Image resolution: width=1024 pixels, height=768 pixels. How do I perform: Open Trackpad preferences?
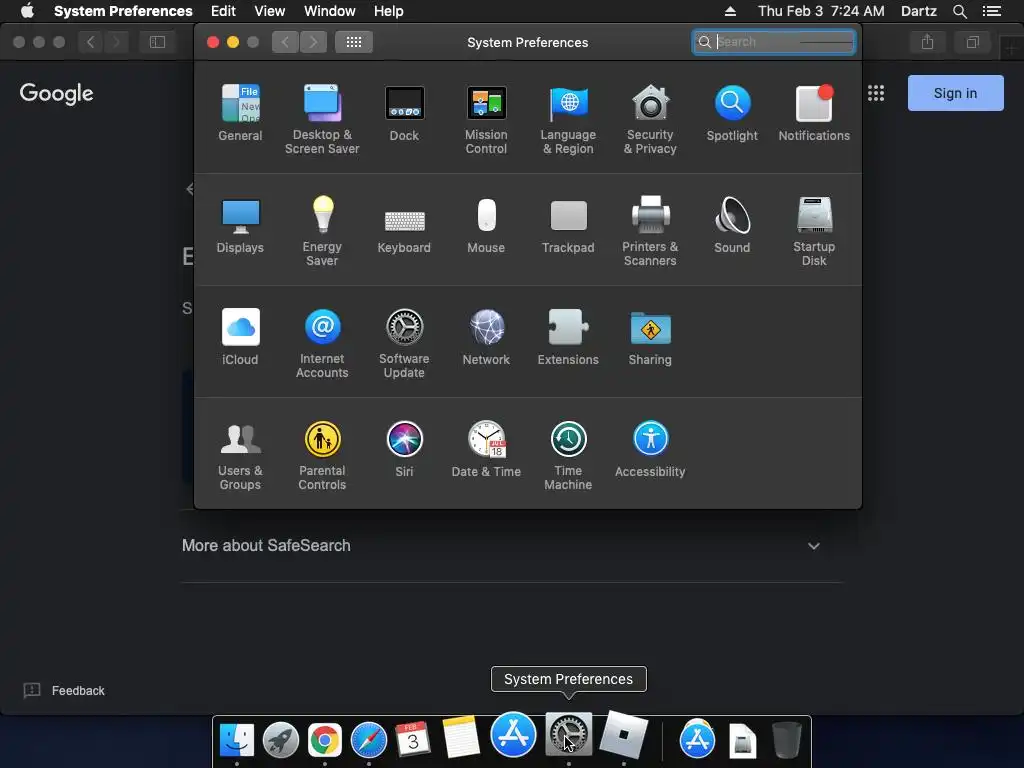click(x=568, y=225)
